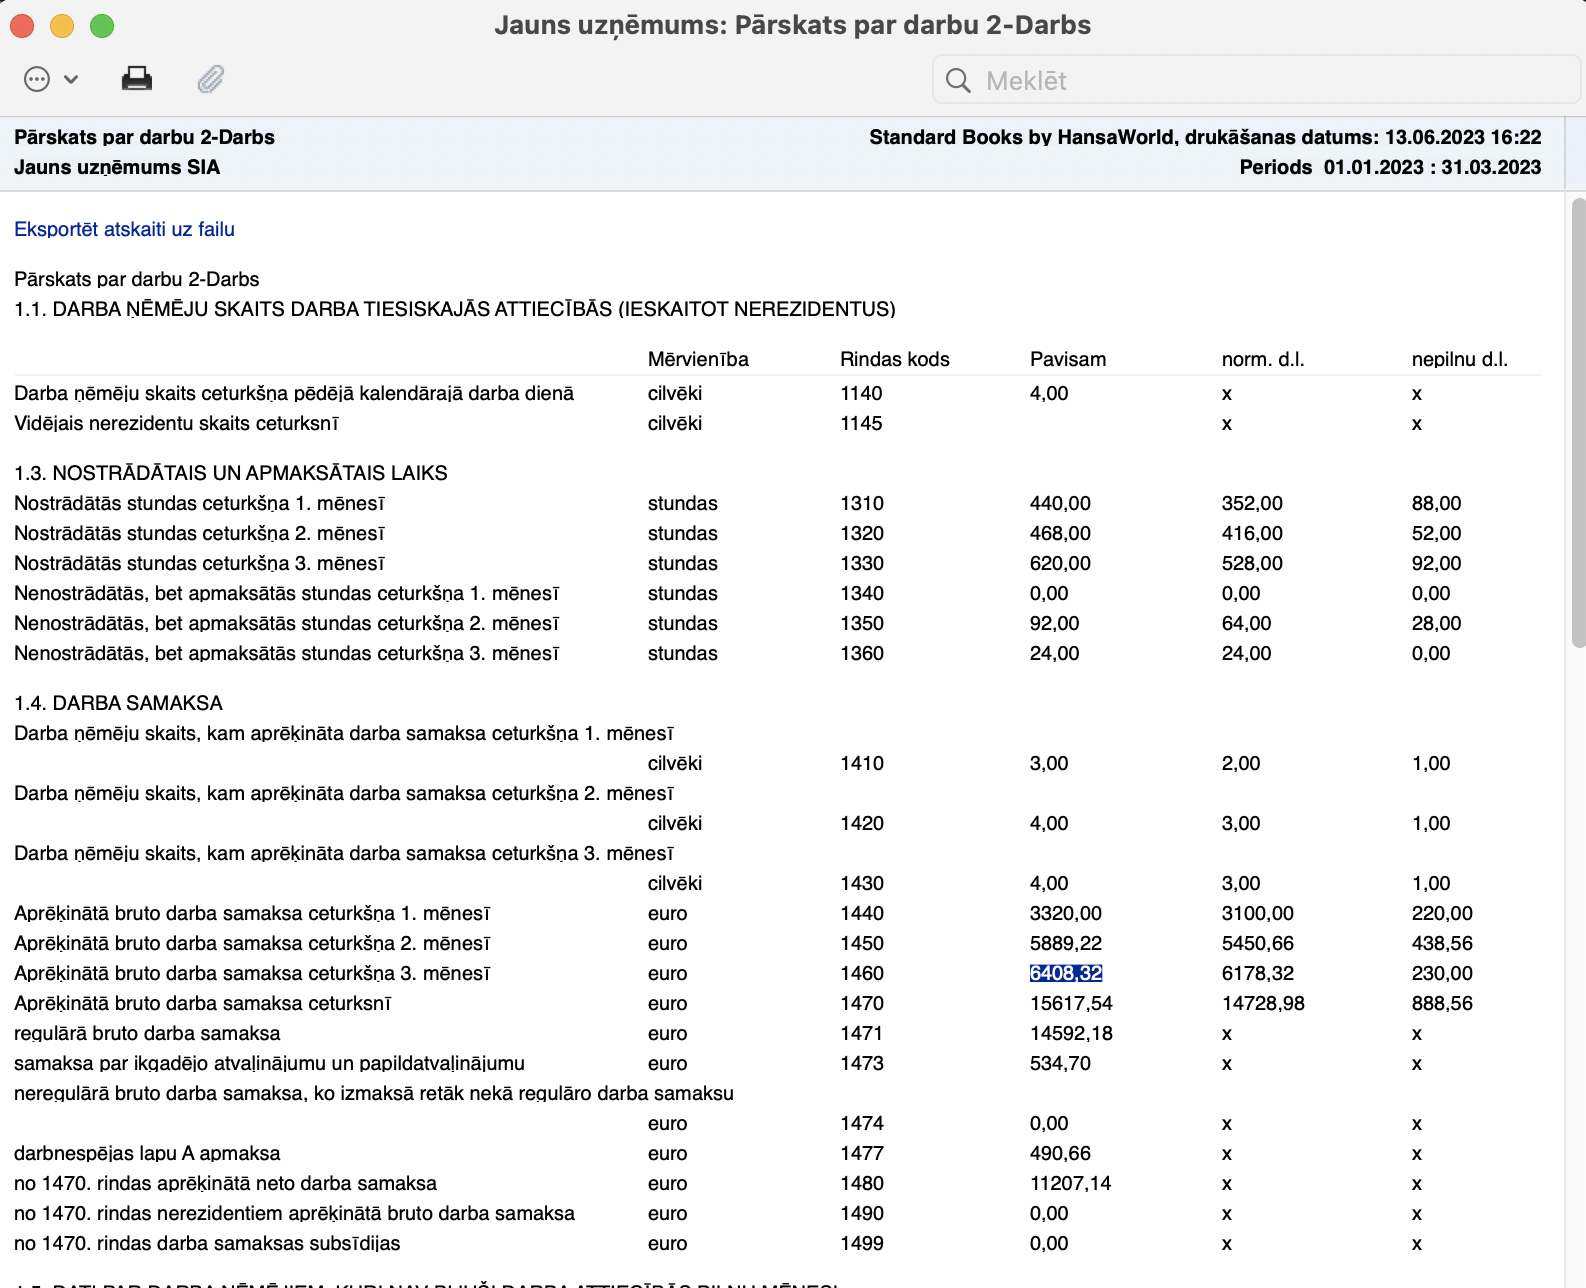Click the Eksportēt atskaiti uz failu link
This screenshot has width=1586, height=1288.
[124, 229]
